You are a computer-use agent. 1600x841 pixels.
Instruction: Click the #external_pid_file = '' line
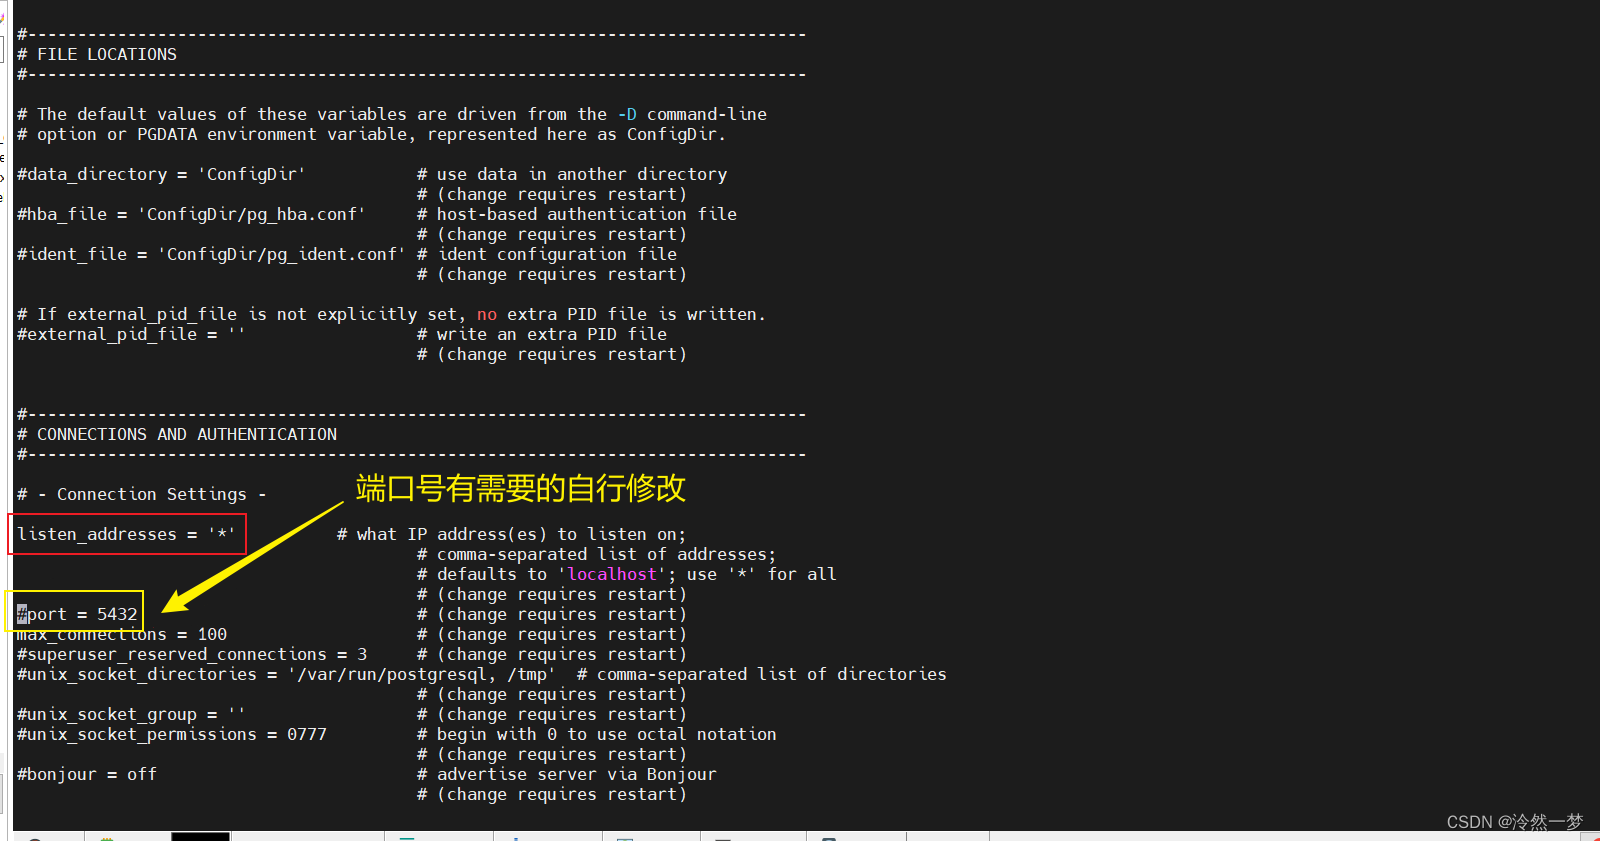(131, 334)
